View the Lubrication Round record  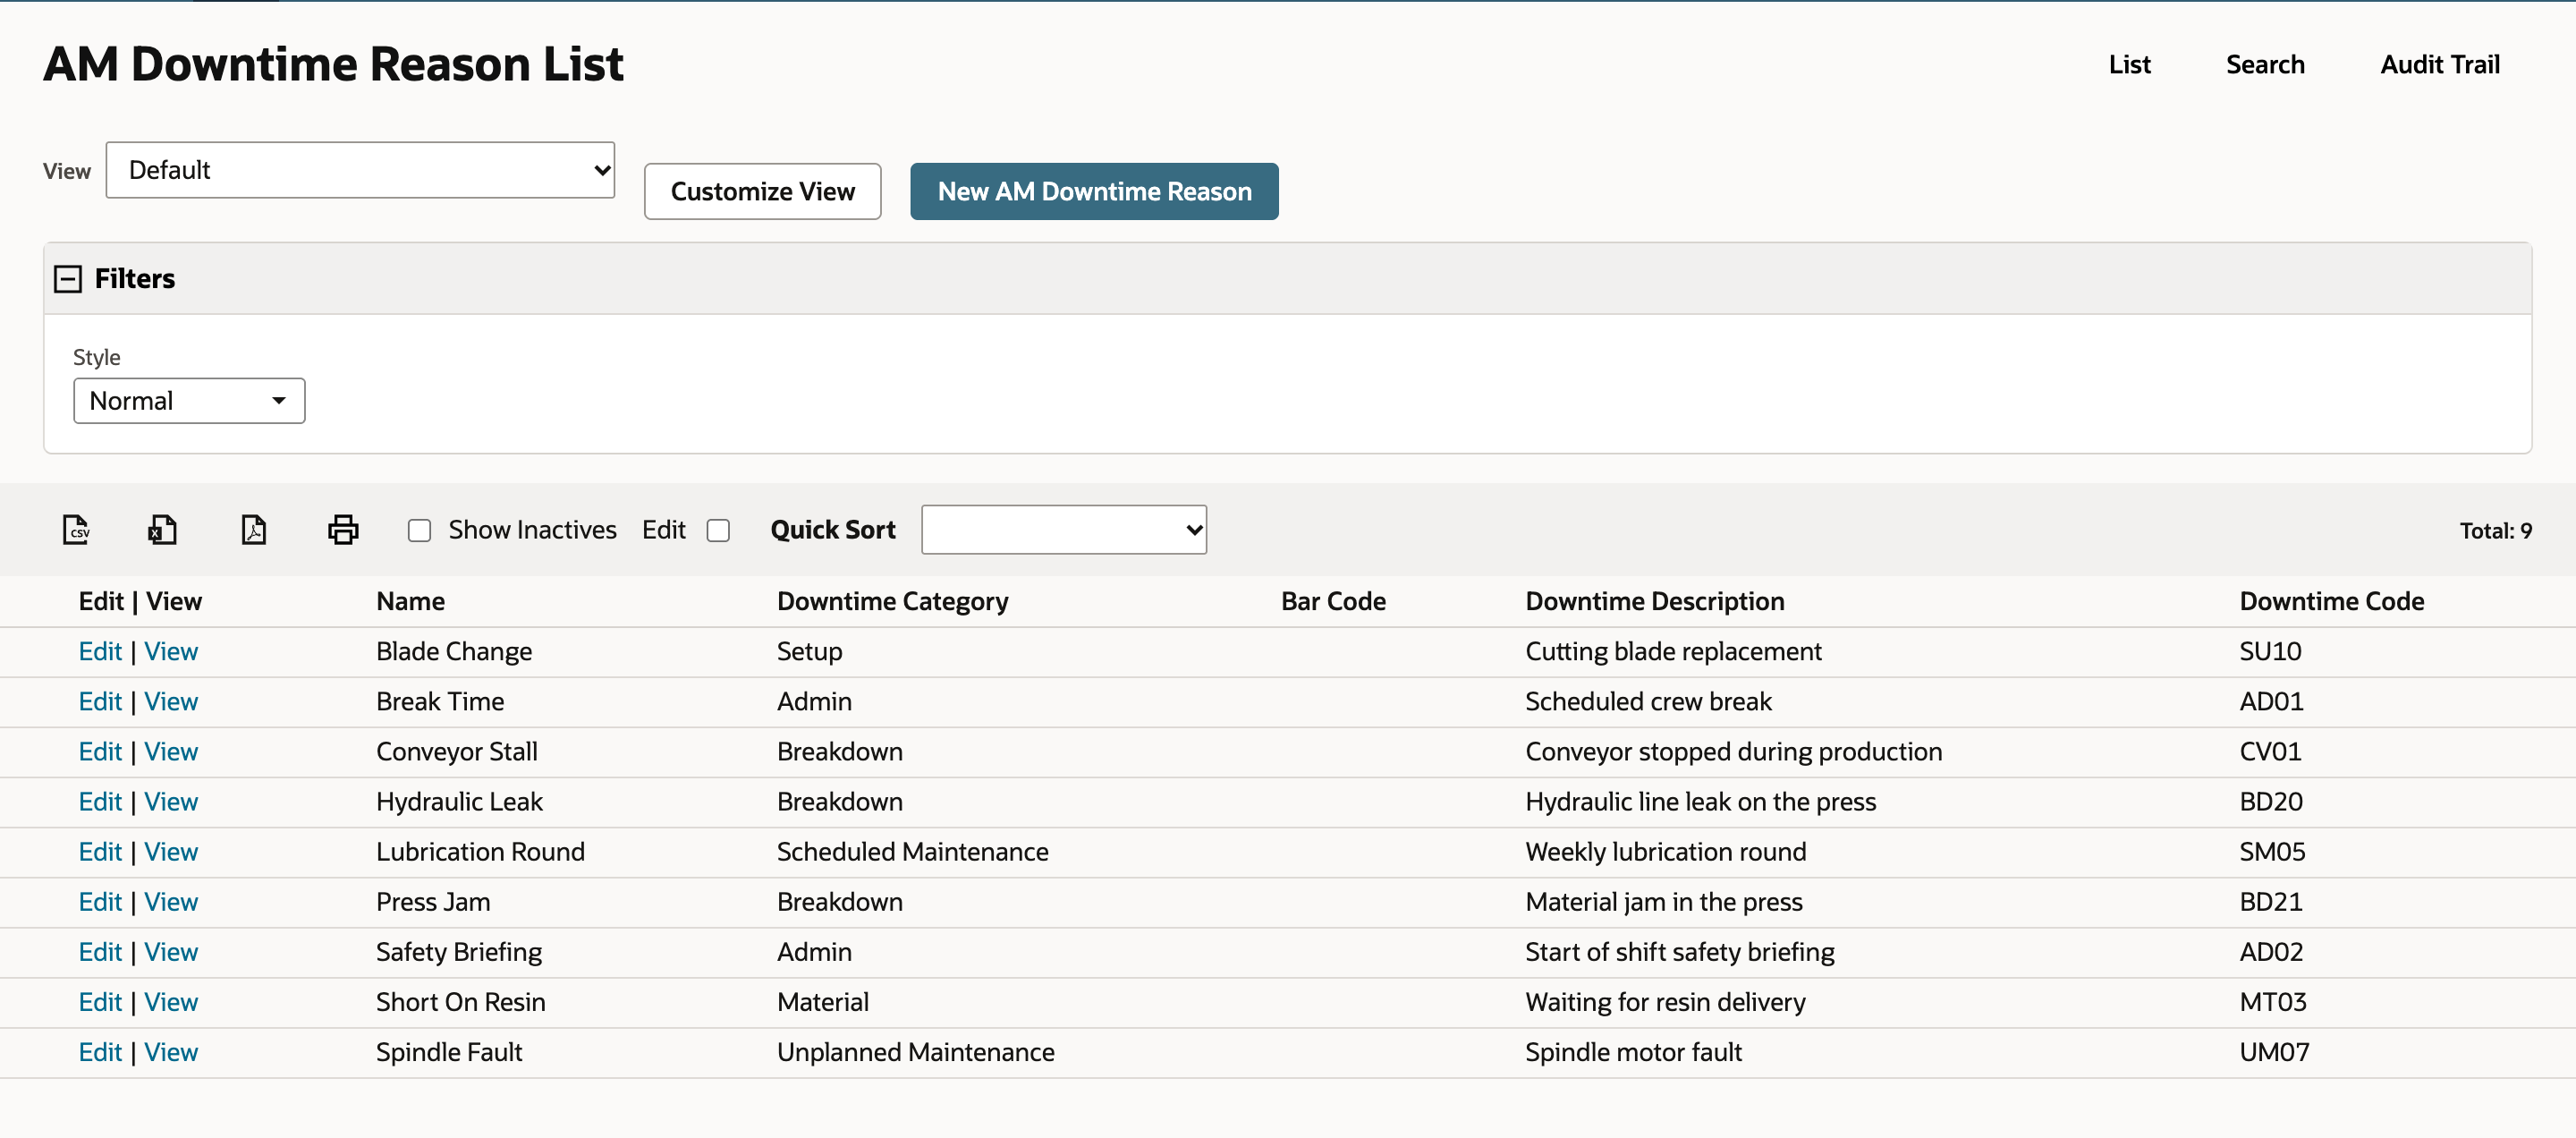click(171, 852)
